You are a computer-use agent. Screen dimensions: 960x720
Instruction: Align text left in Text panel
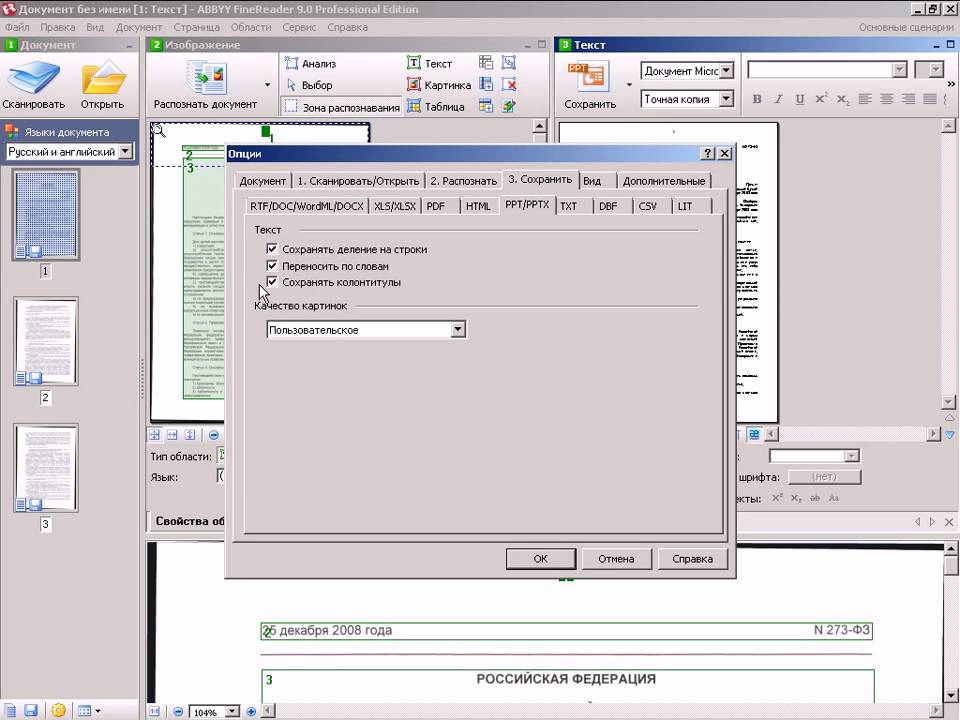864,99
